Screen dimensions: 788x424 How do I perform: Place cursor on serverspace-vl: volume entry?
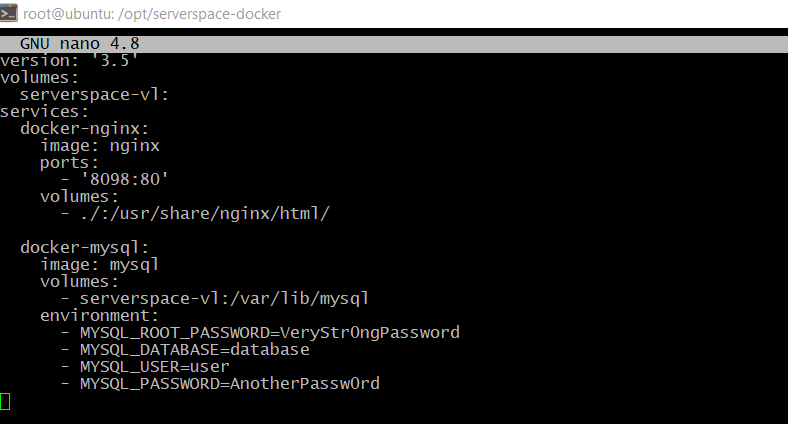click(x=94, y=94)
